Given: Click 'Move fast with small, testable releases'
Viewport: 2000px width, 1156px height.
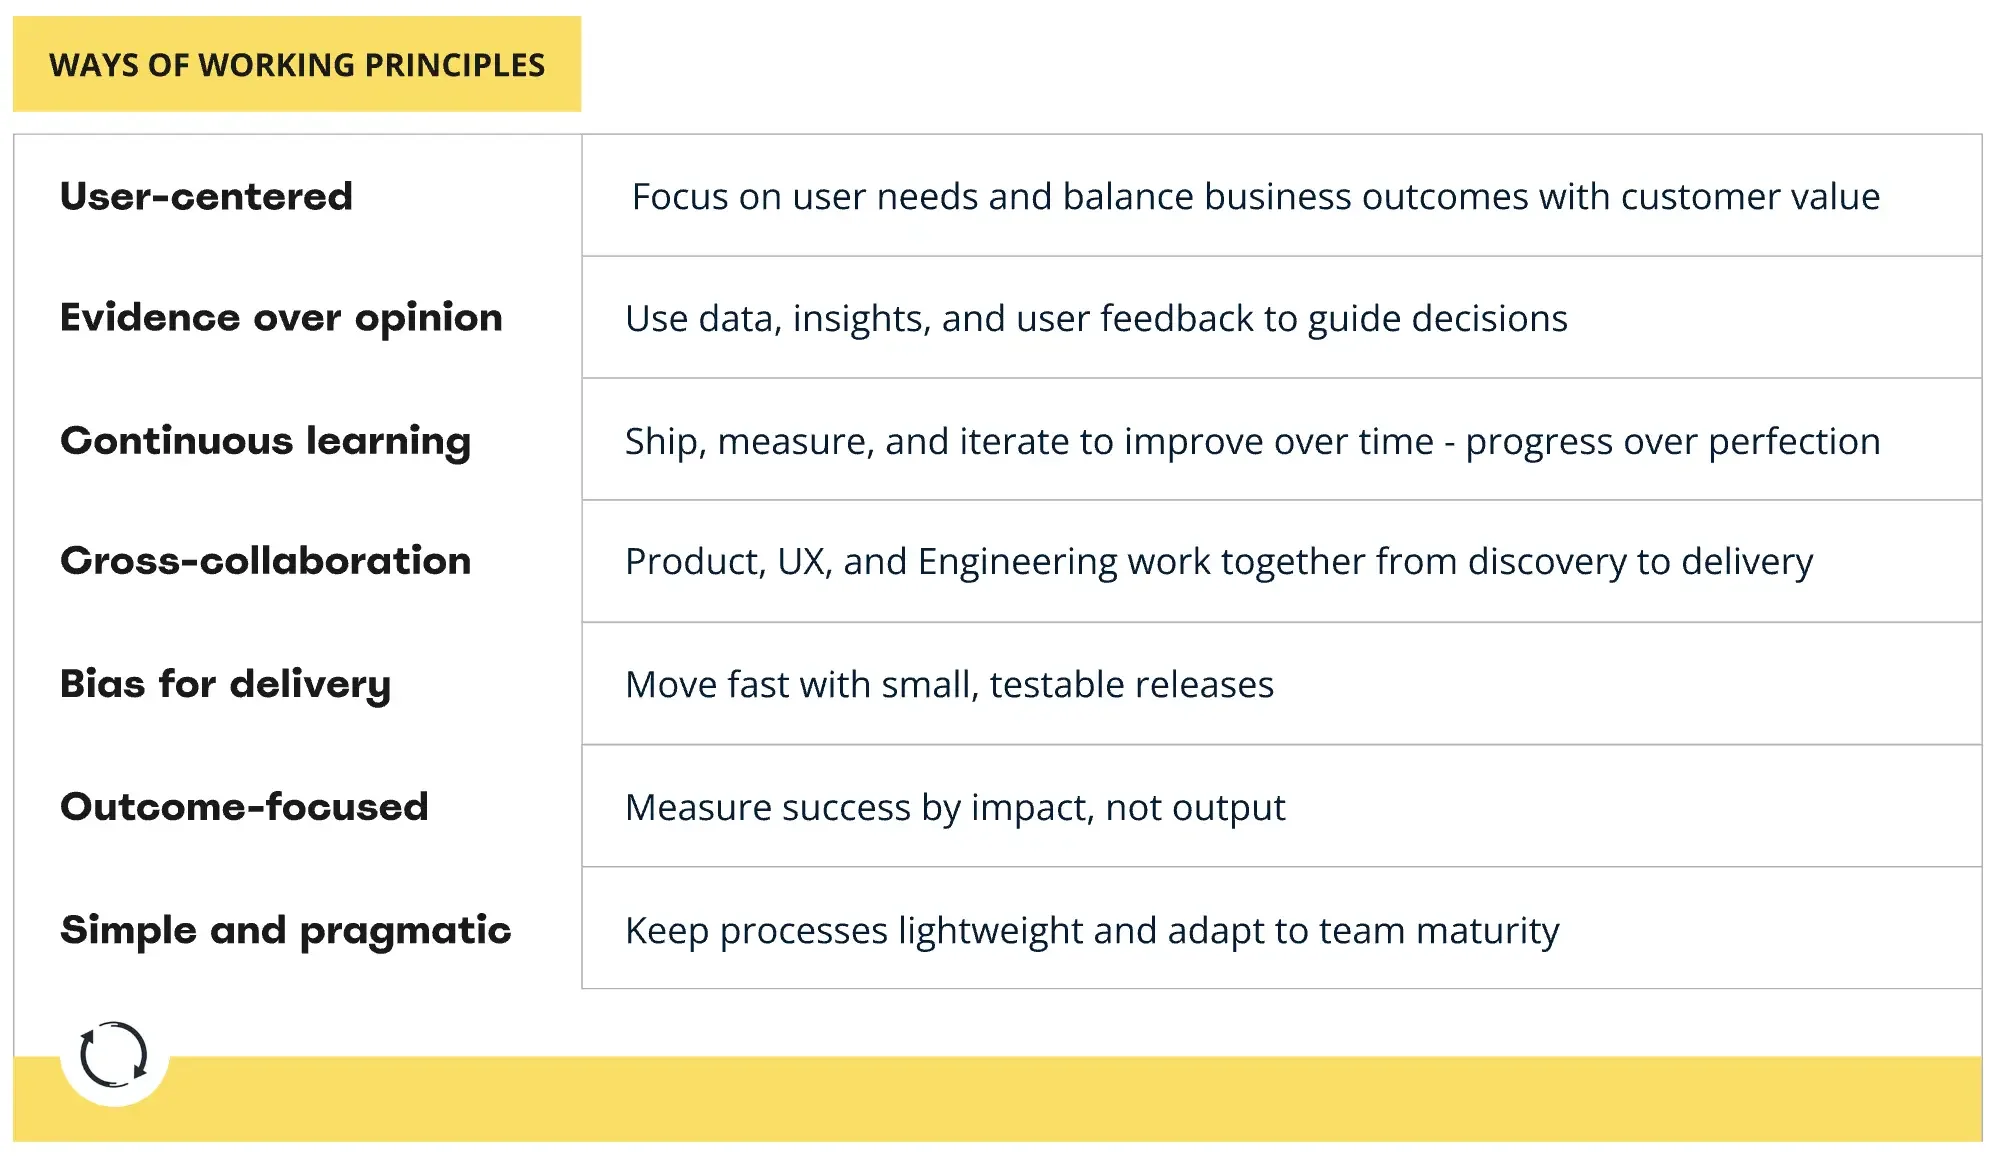Looking at the screenshot, I should tap(949, 685).
